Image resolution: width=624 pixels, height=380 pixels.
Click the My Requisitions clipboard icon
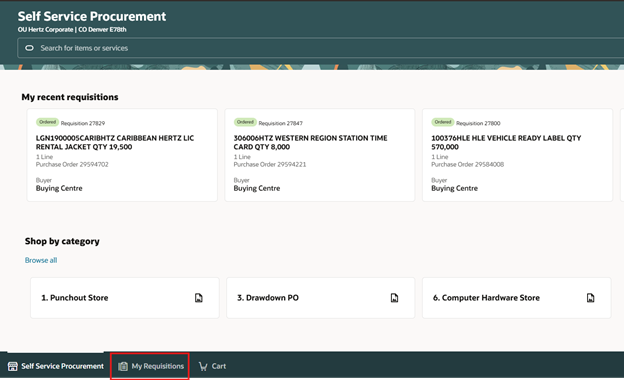(x=123, y=366)
